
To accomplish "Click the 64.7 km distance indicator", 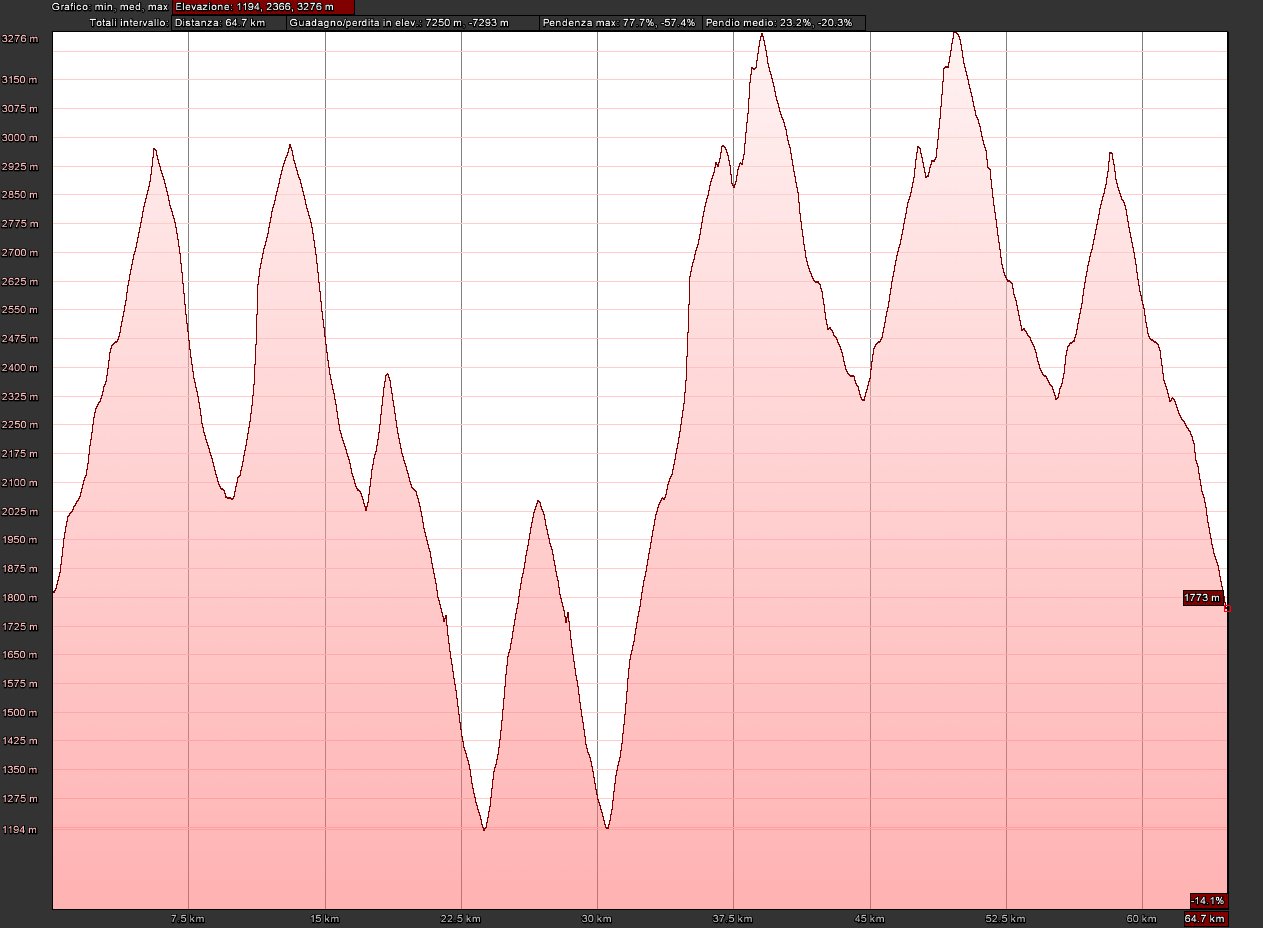I will click(1206, 918).
